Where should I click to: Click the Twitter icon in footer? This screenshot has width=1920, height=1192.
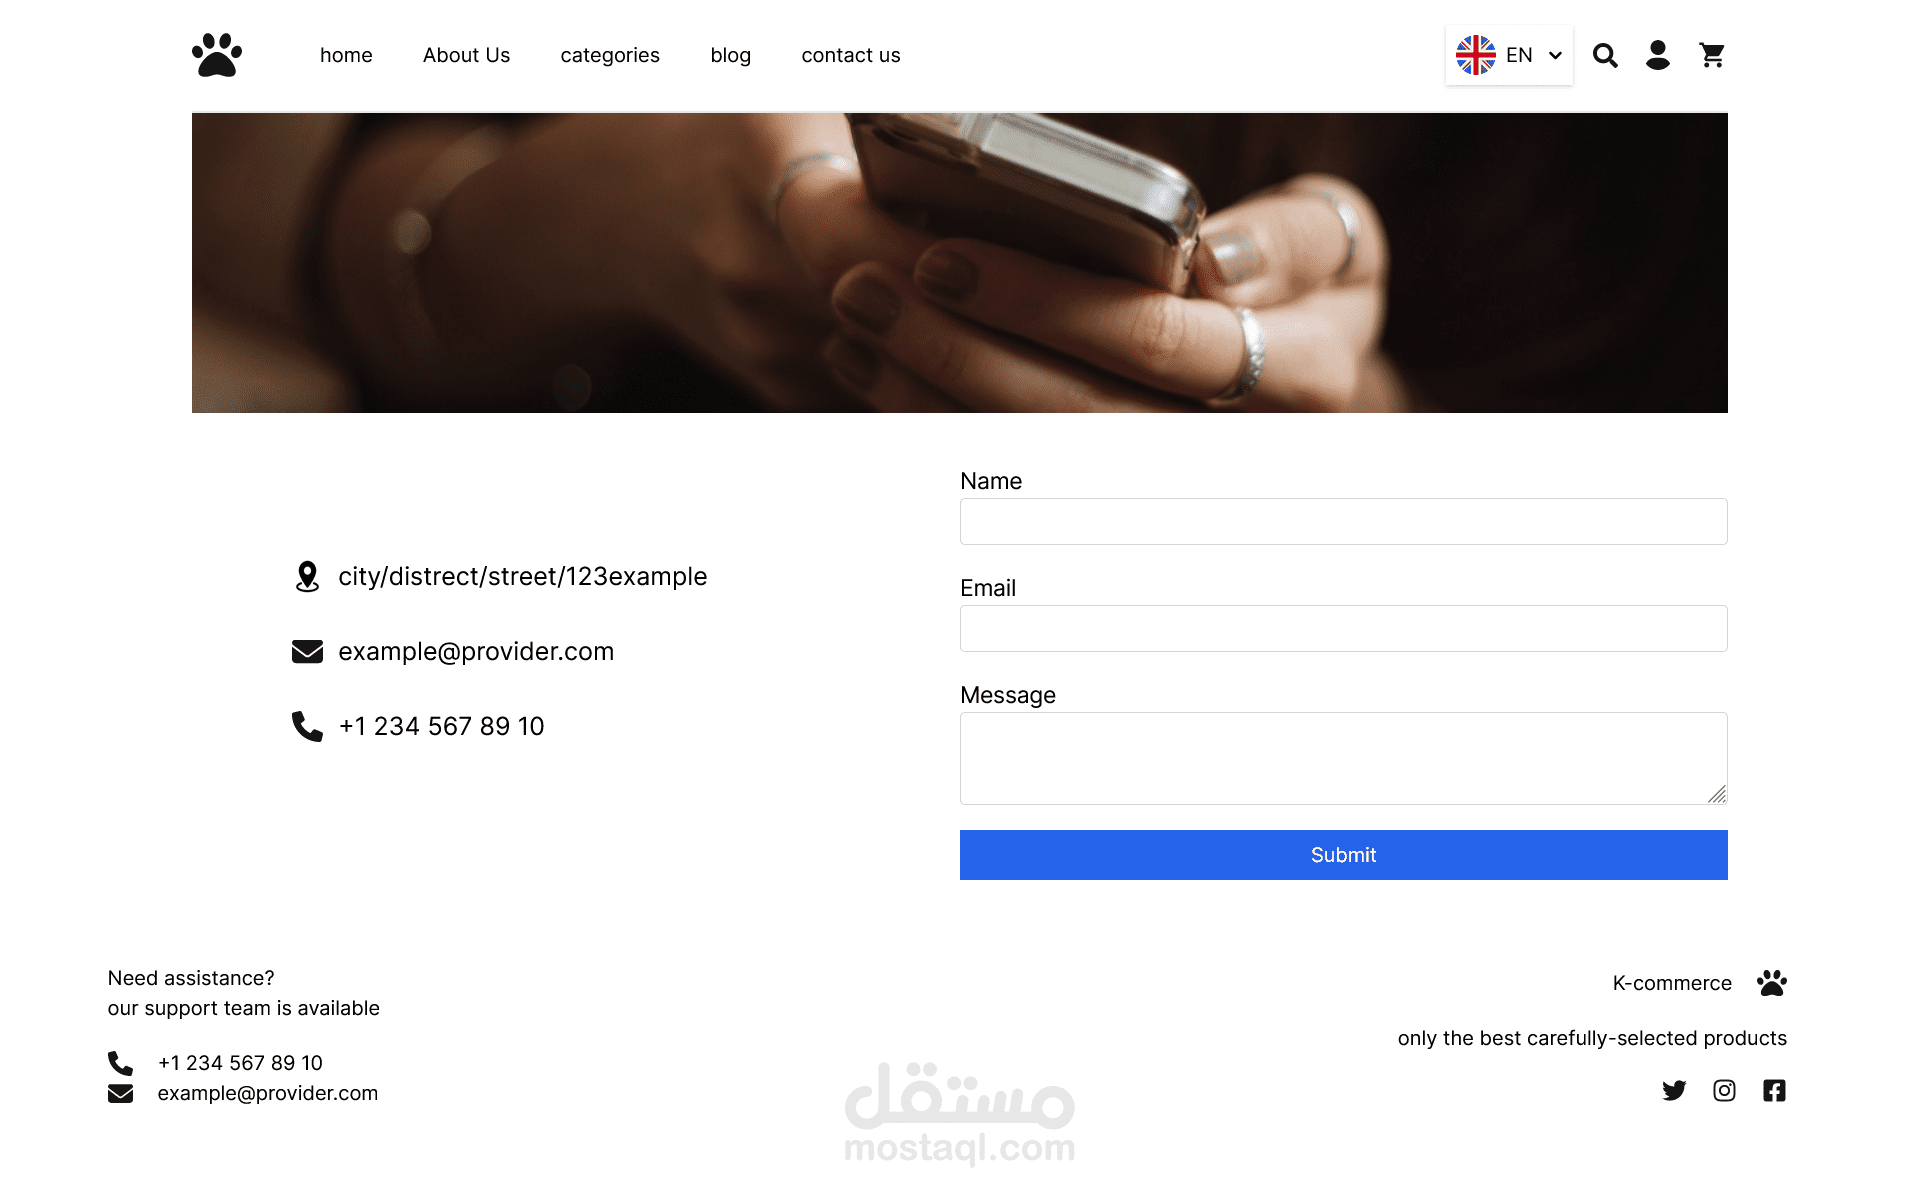(x=1674, y=1090)
